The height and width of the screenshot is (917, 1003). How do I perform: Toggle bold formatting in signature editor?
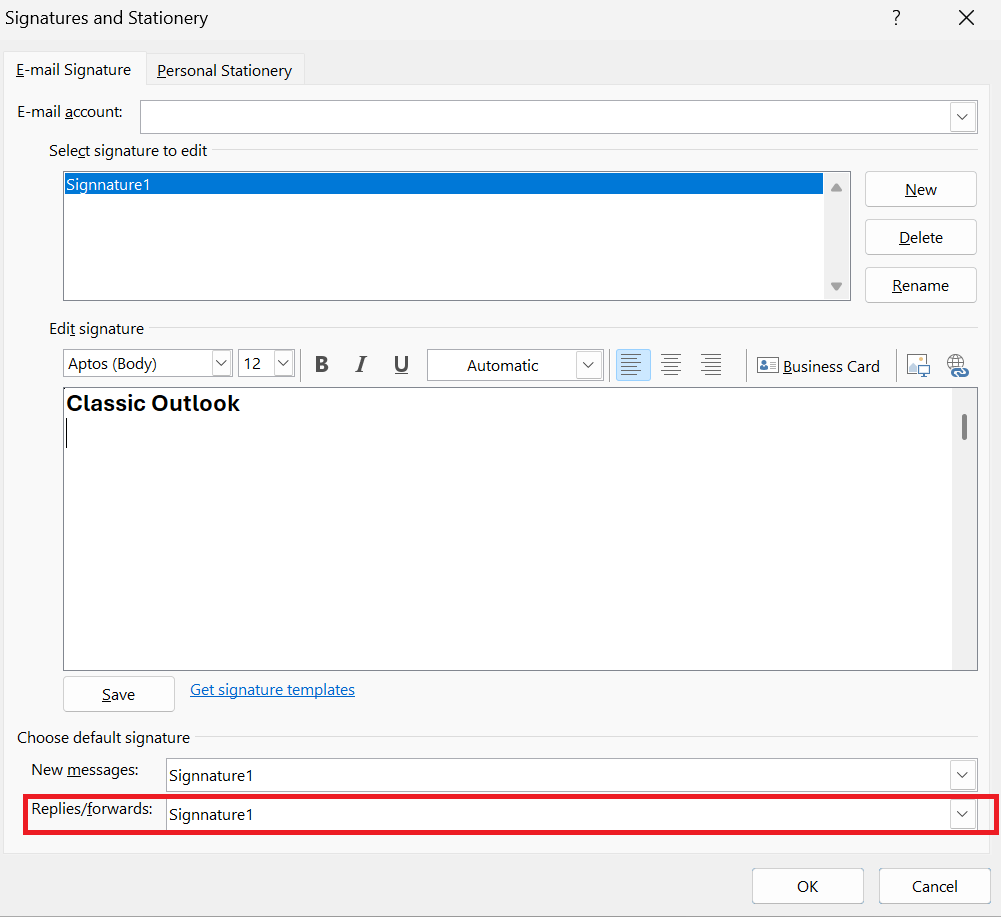click(x=322, y=364)
